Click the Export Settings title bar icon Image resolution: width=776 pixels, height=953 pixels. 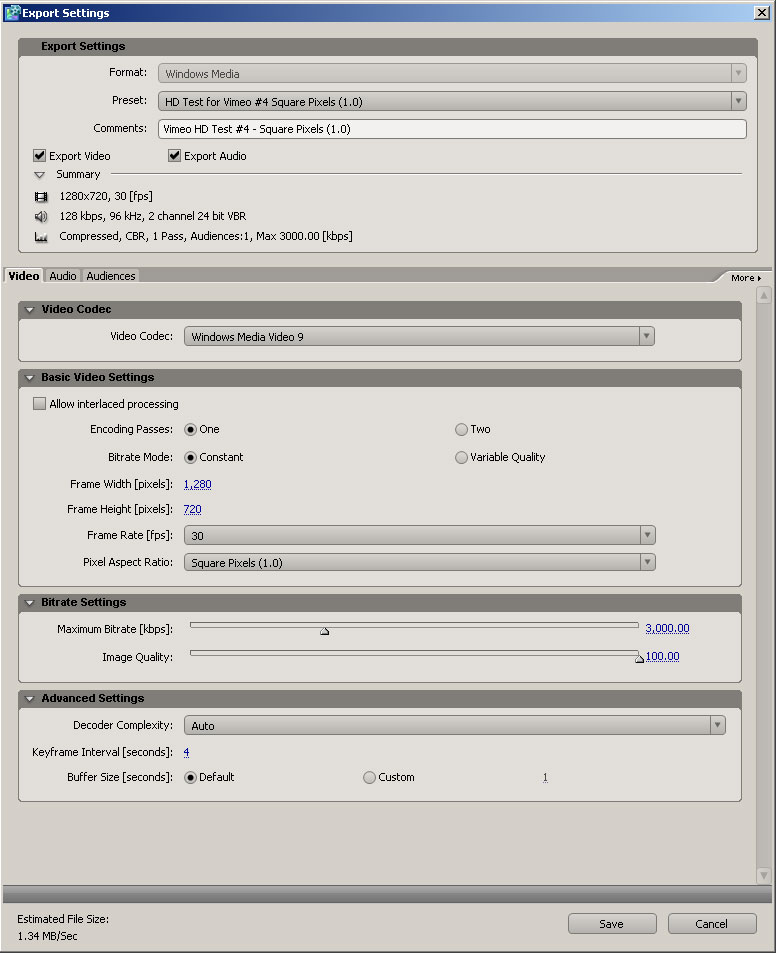click(12, 13)
